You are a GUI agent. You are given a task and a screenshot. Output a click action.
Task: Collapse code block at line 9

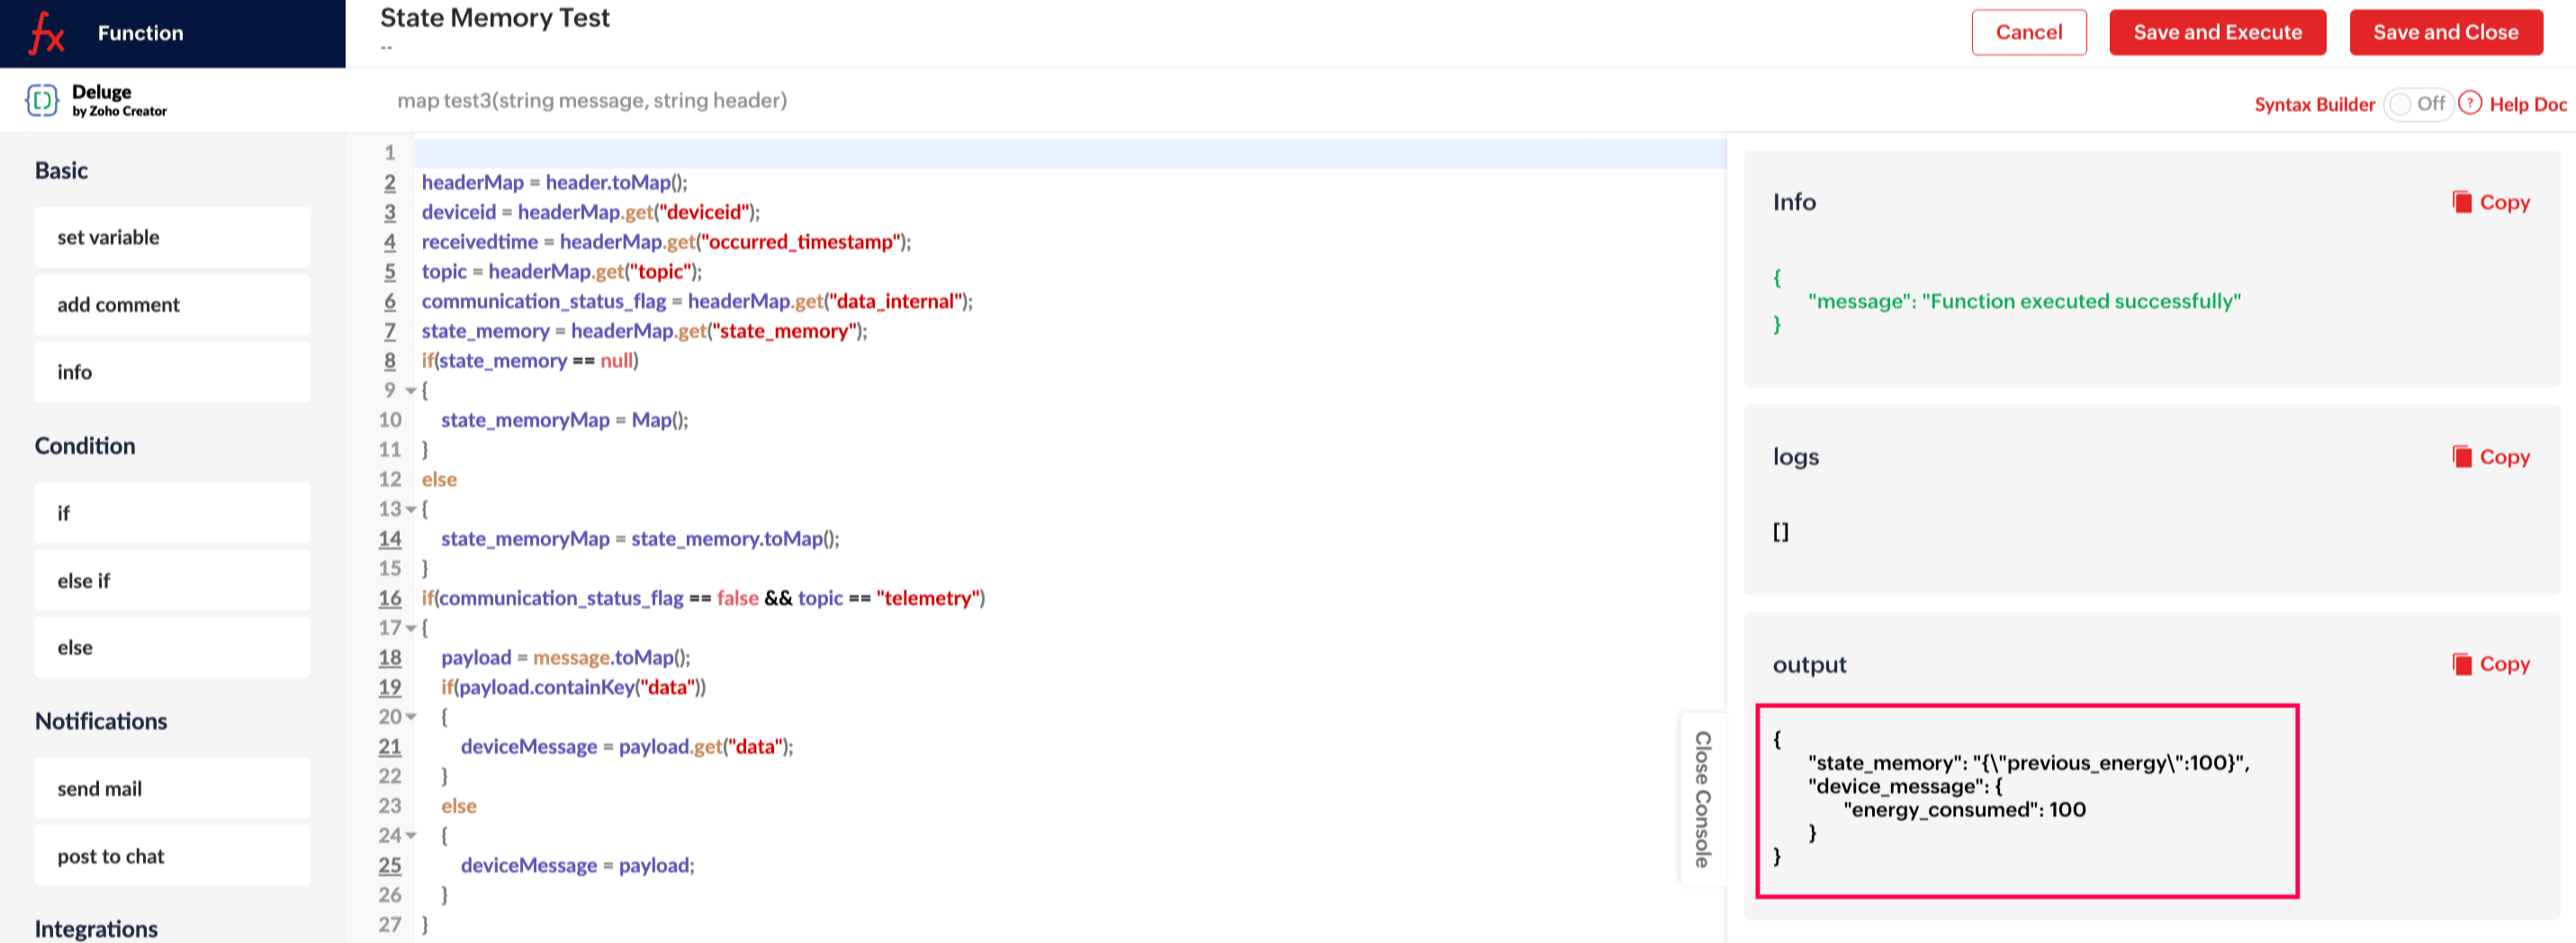coord(411,391)
